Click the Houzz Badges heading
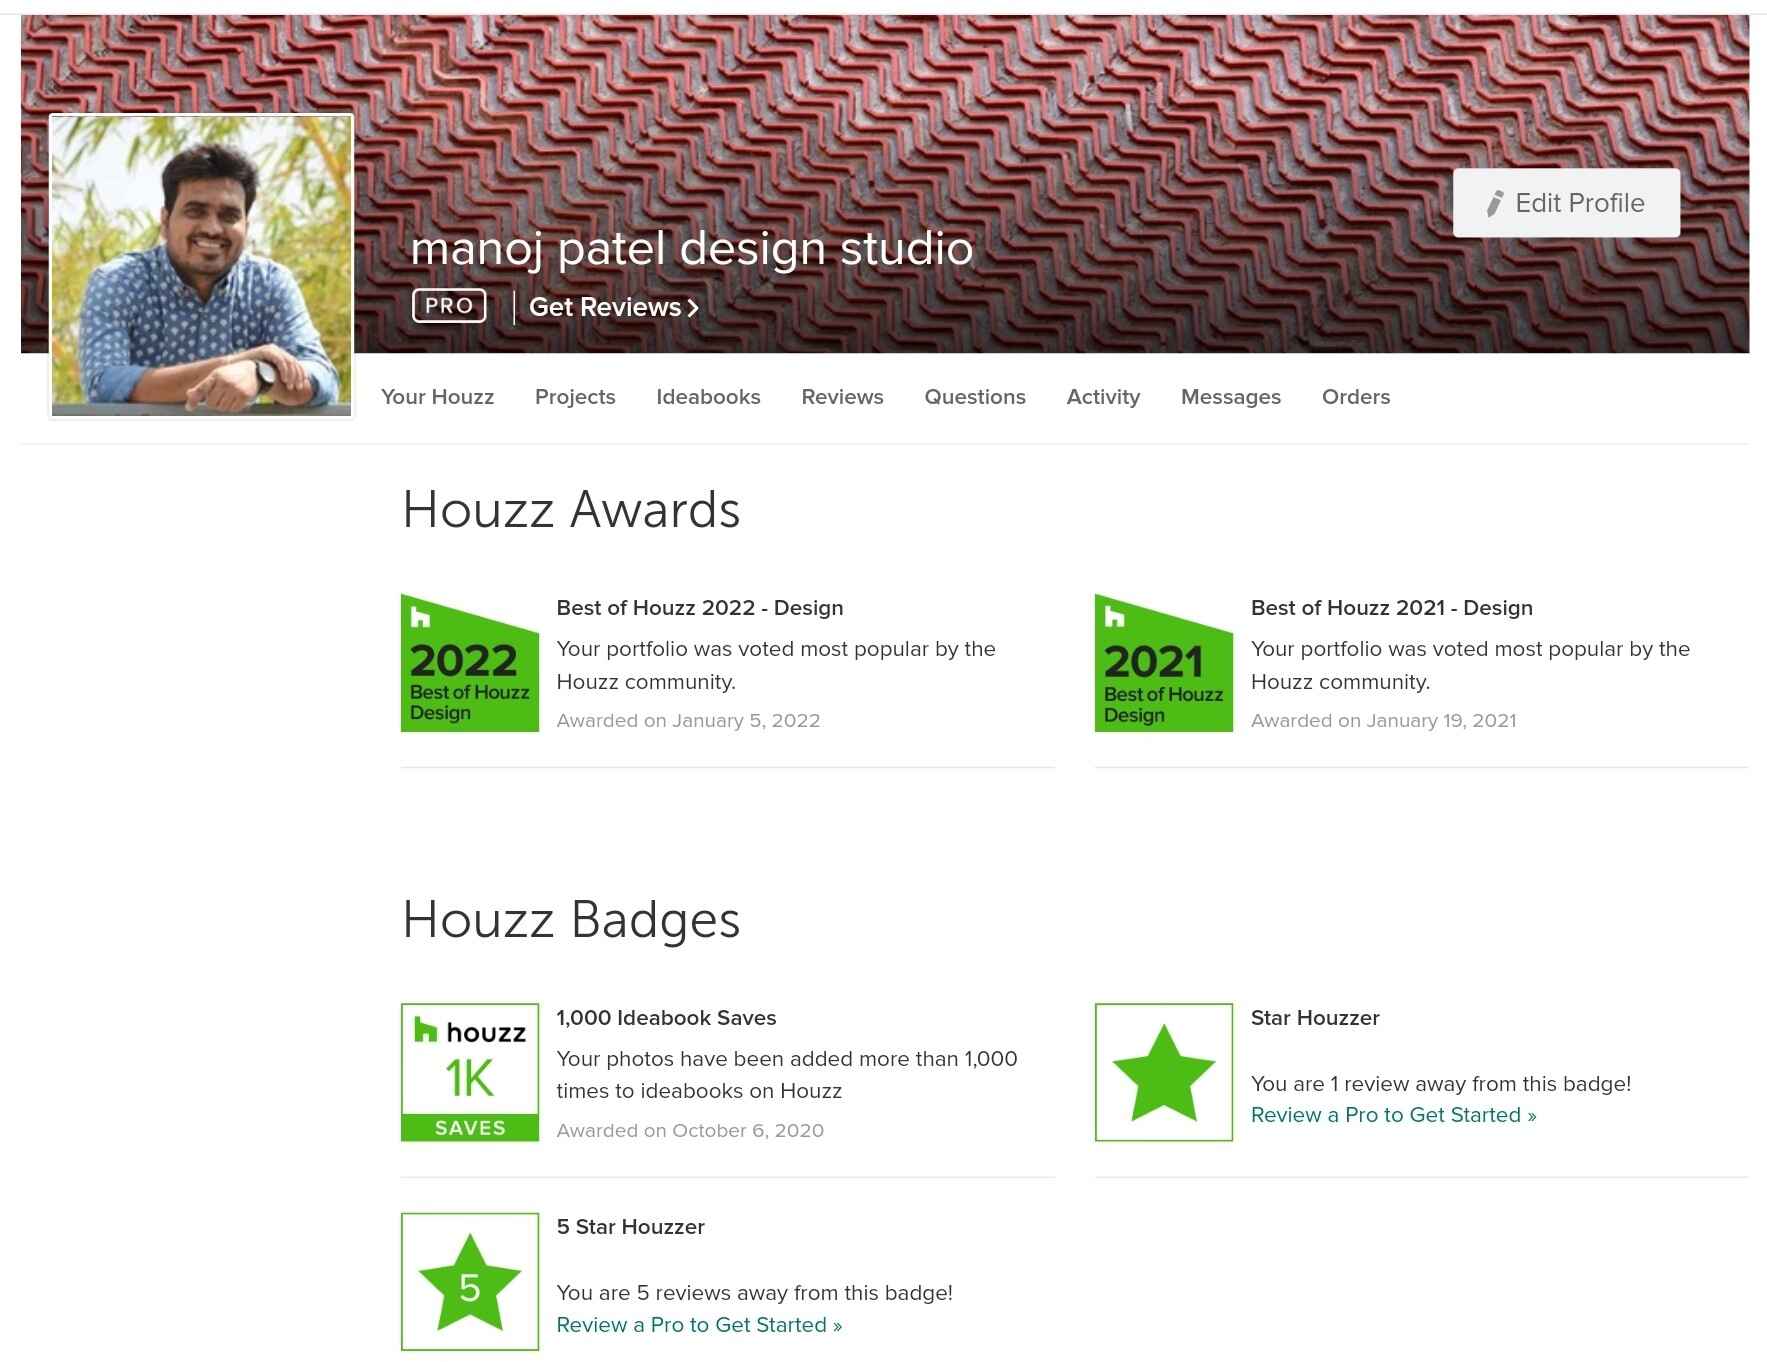 point(571,920)
